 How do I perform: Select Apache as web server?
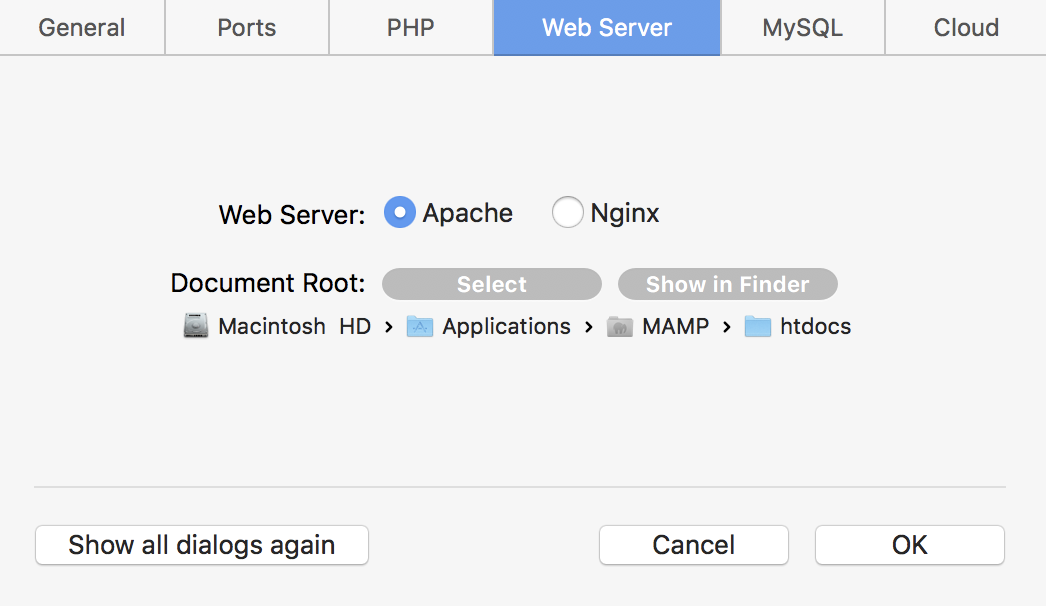click(400, 213)
